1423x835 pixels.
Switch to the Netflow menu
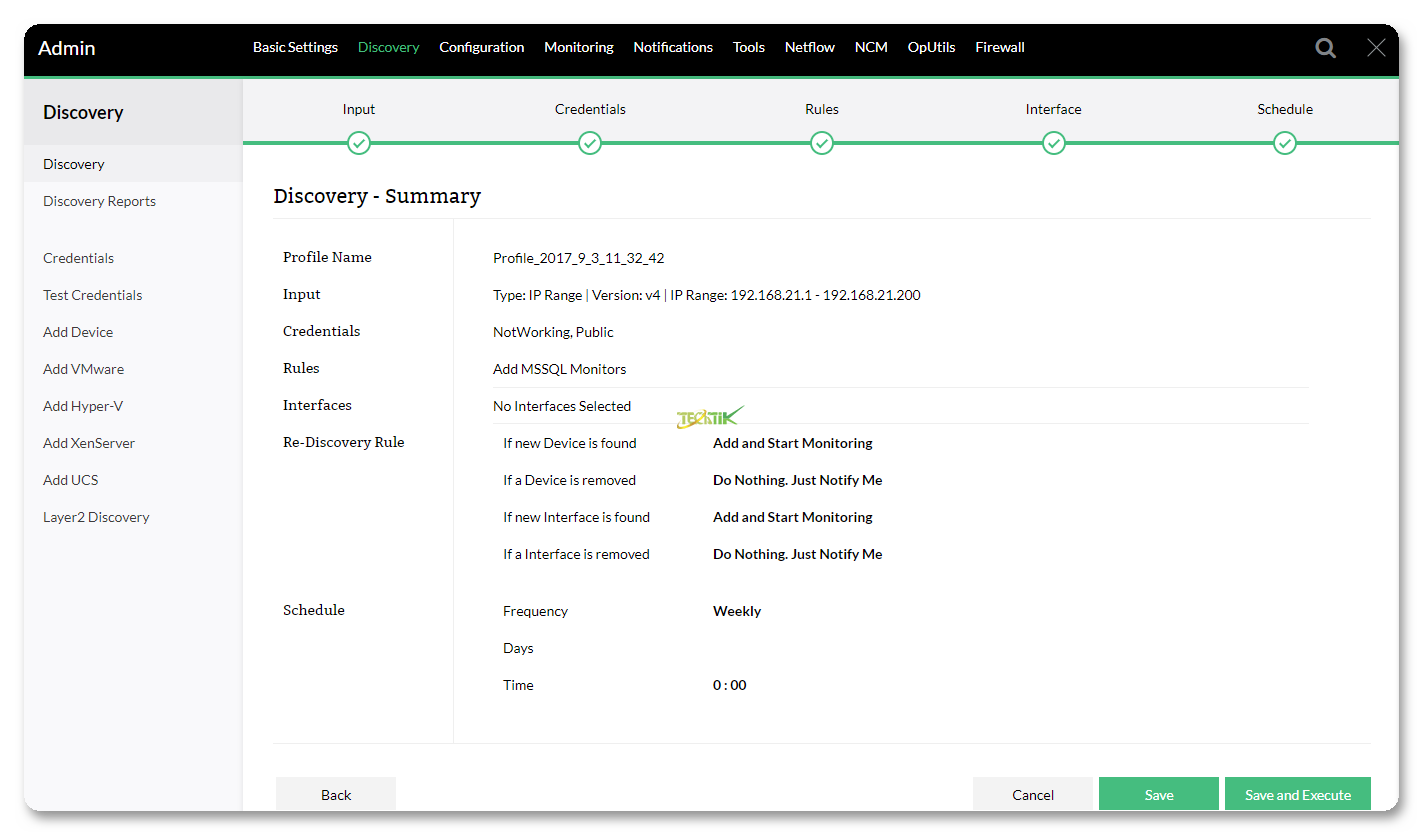[809, 47]
